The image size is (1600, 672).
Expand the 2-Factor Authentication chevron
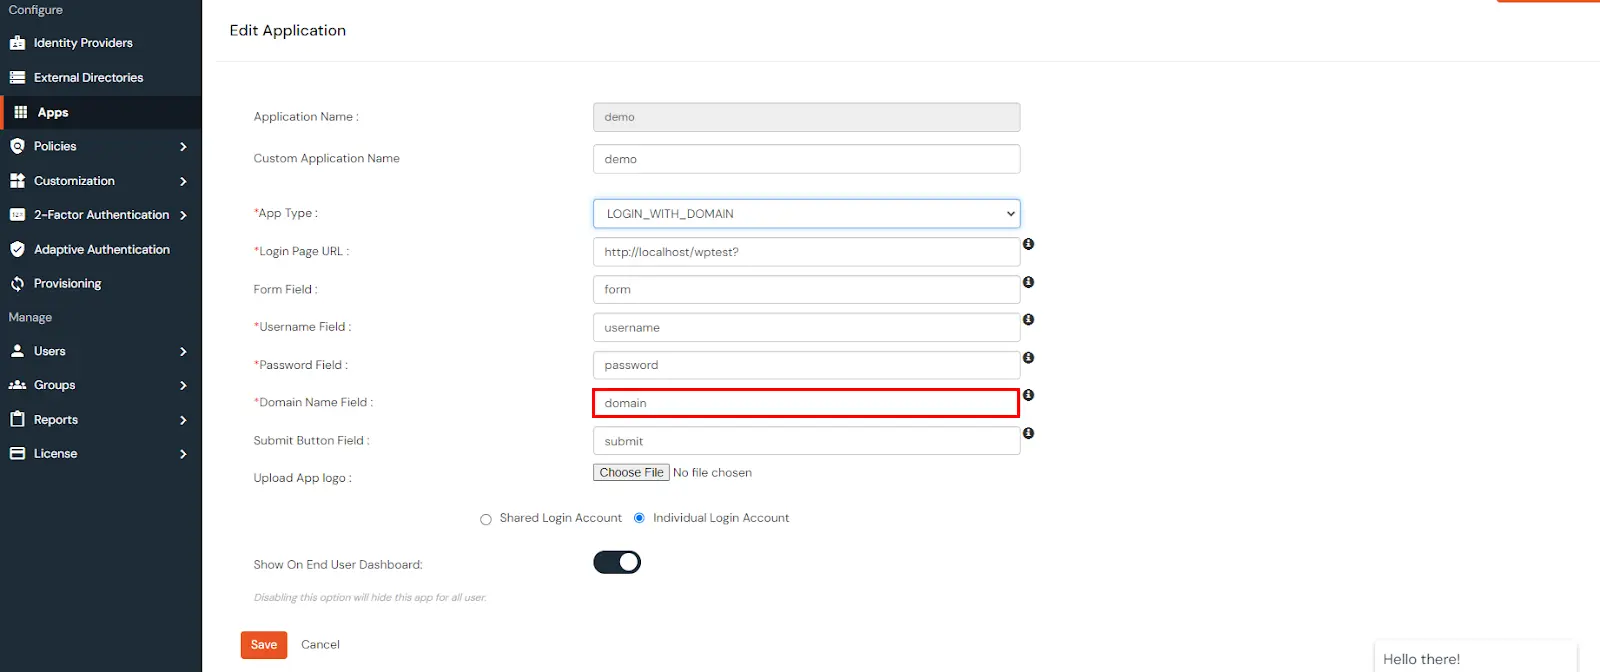183,215
